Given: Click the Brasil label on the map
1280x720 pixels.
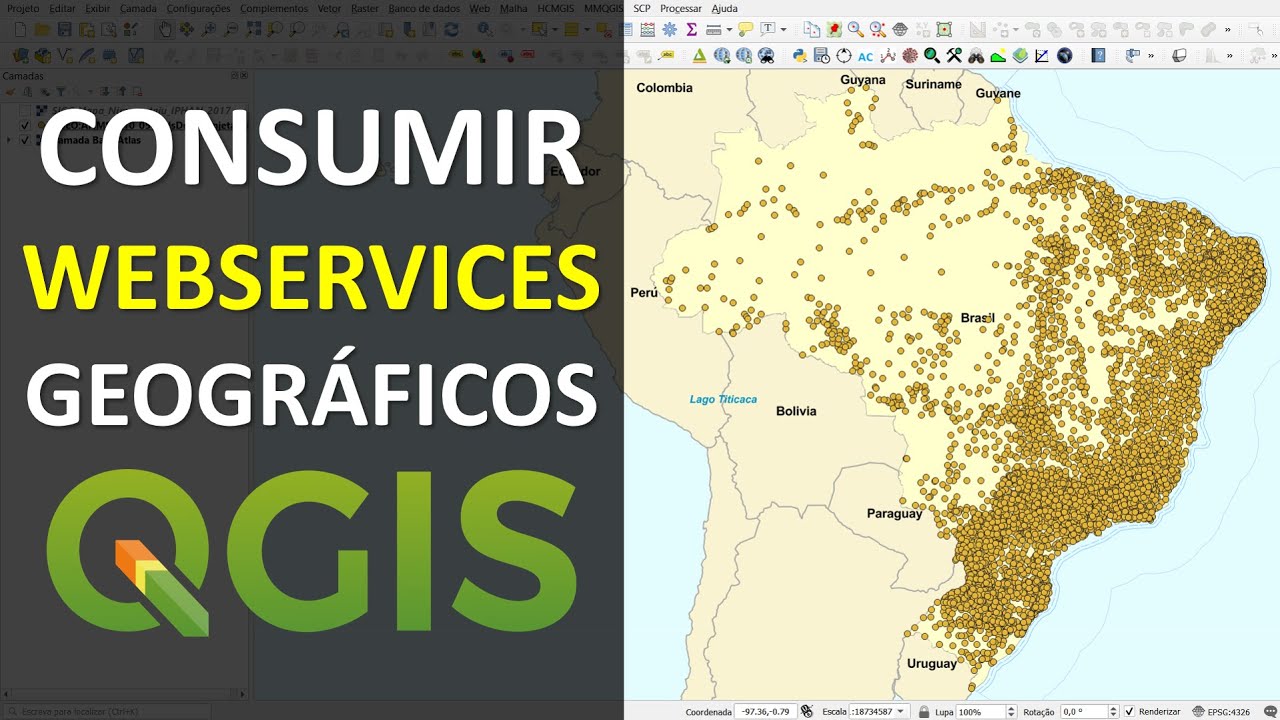Looking at the screenshot, I should pyautogui.click(x=977, y=318).
